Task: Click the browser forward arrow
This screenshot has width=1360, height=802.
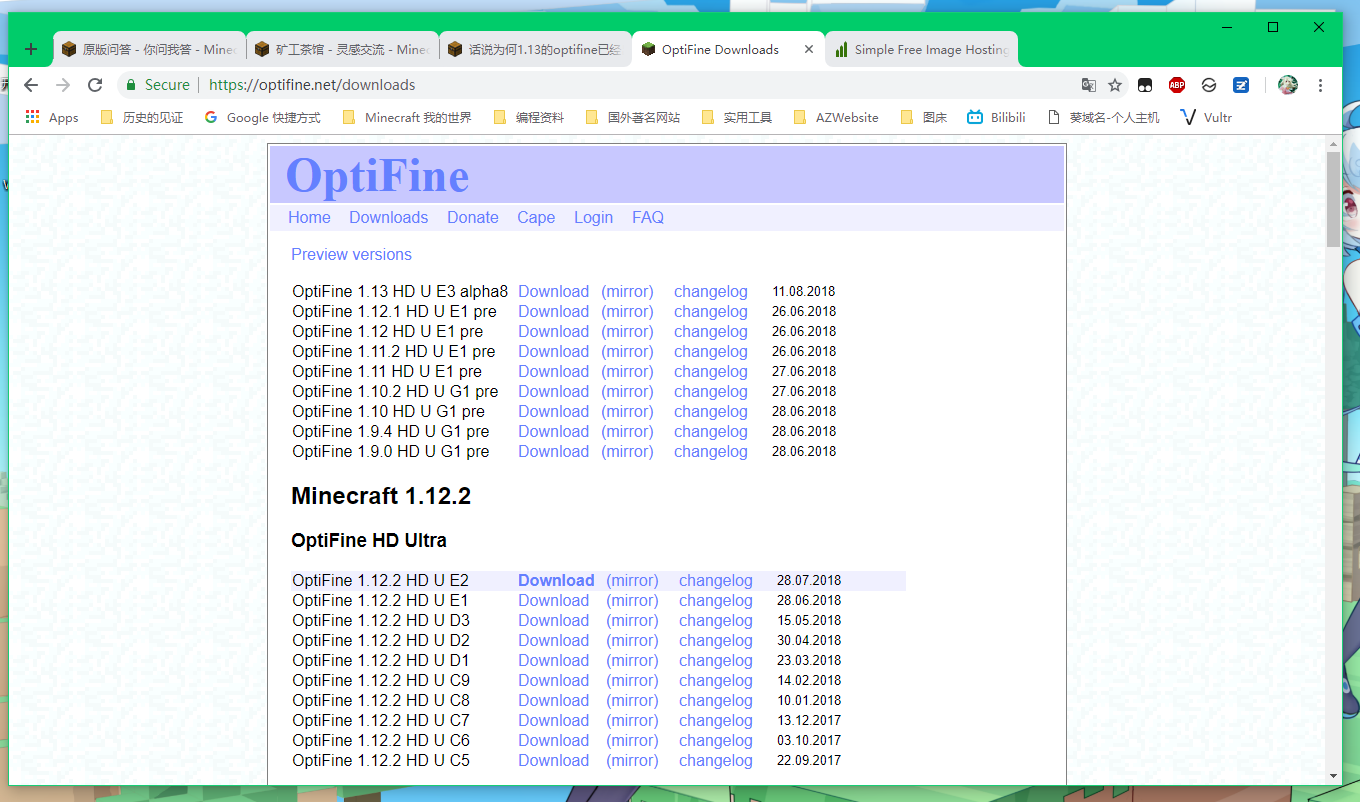Action: coord(63,85)
